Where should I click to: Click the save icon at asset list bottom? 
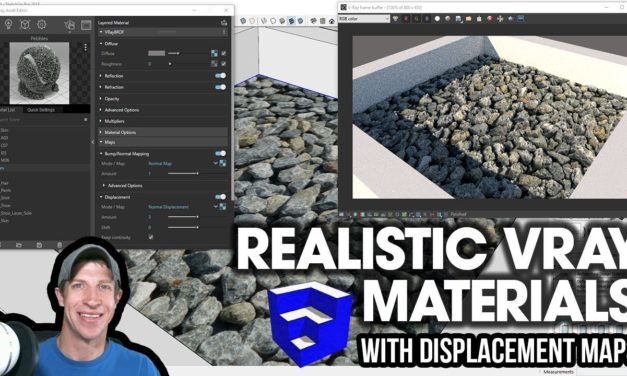(x=39, y=245)
